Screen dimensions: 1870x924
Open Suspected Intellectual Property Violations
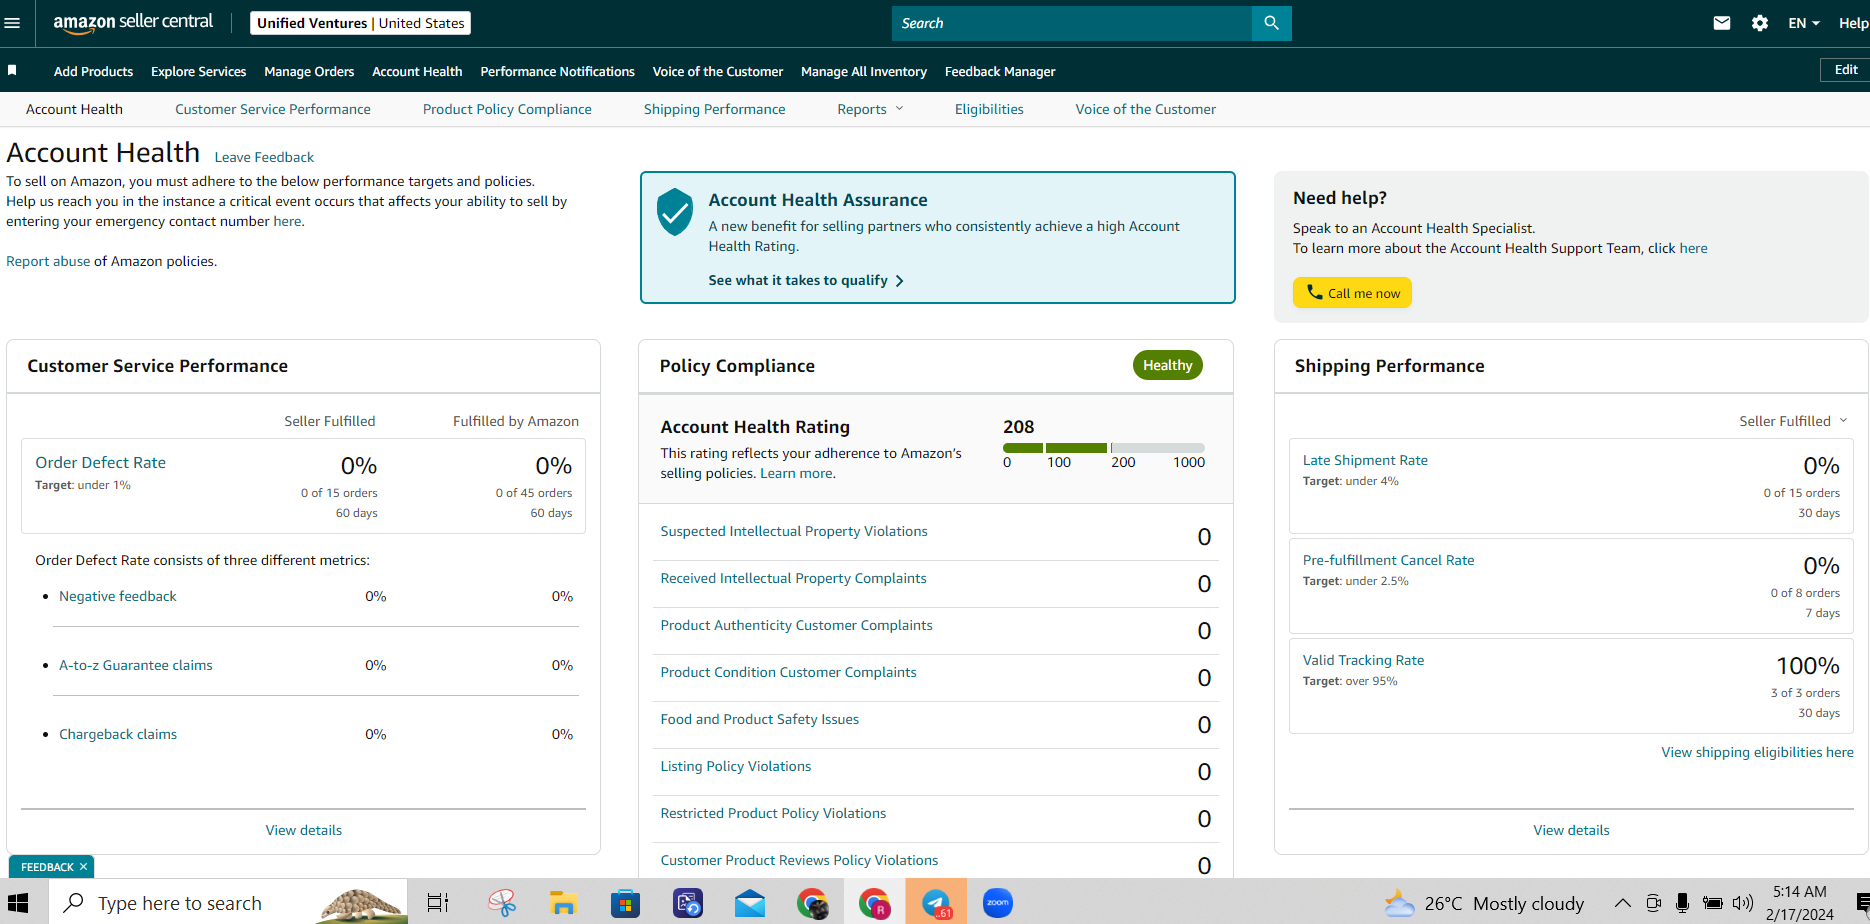(x=794, y=531)
